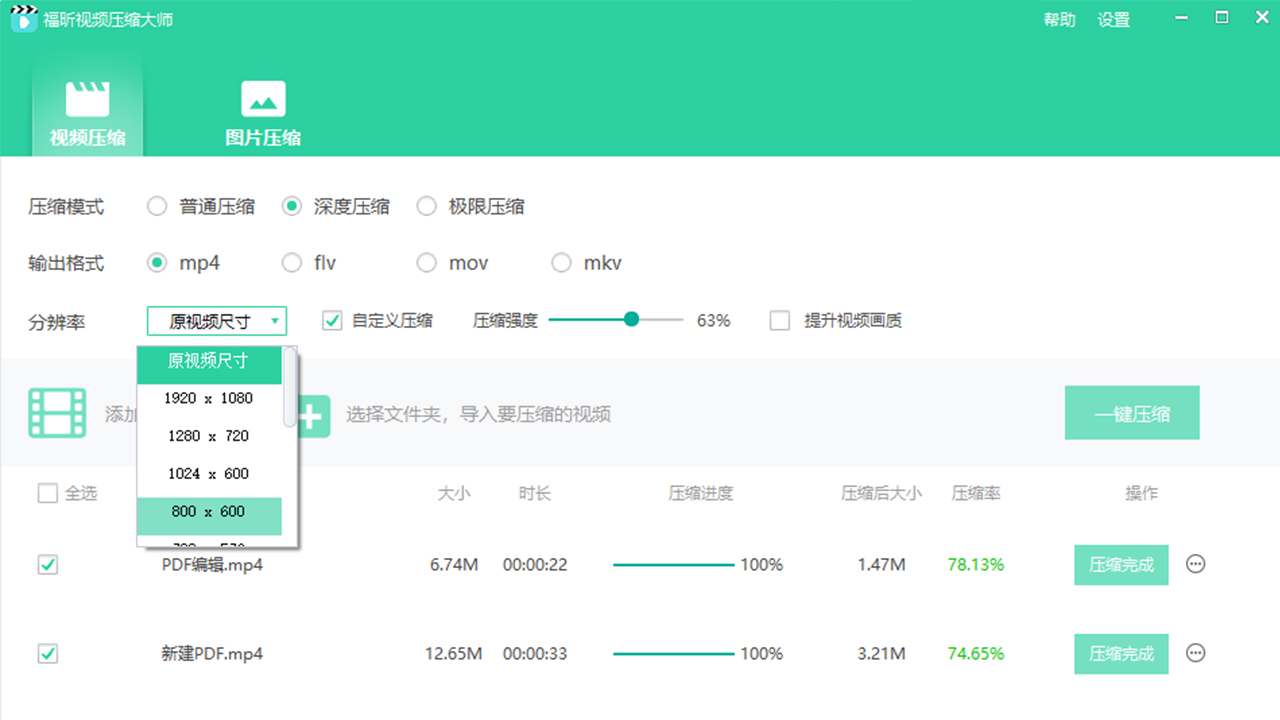This screenshot has height=720, width=1280.
Task: Click the 1.47M compressed size
Action: (x=881, y=565)
